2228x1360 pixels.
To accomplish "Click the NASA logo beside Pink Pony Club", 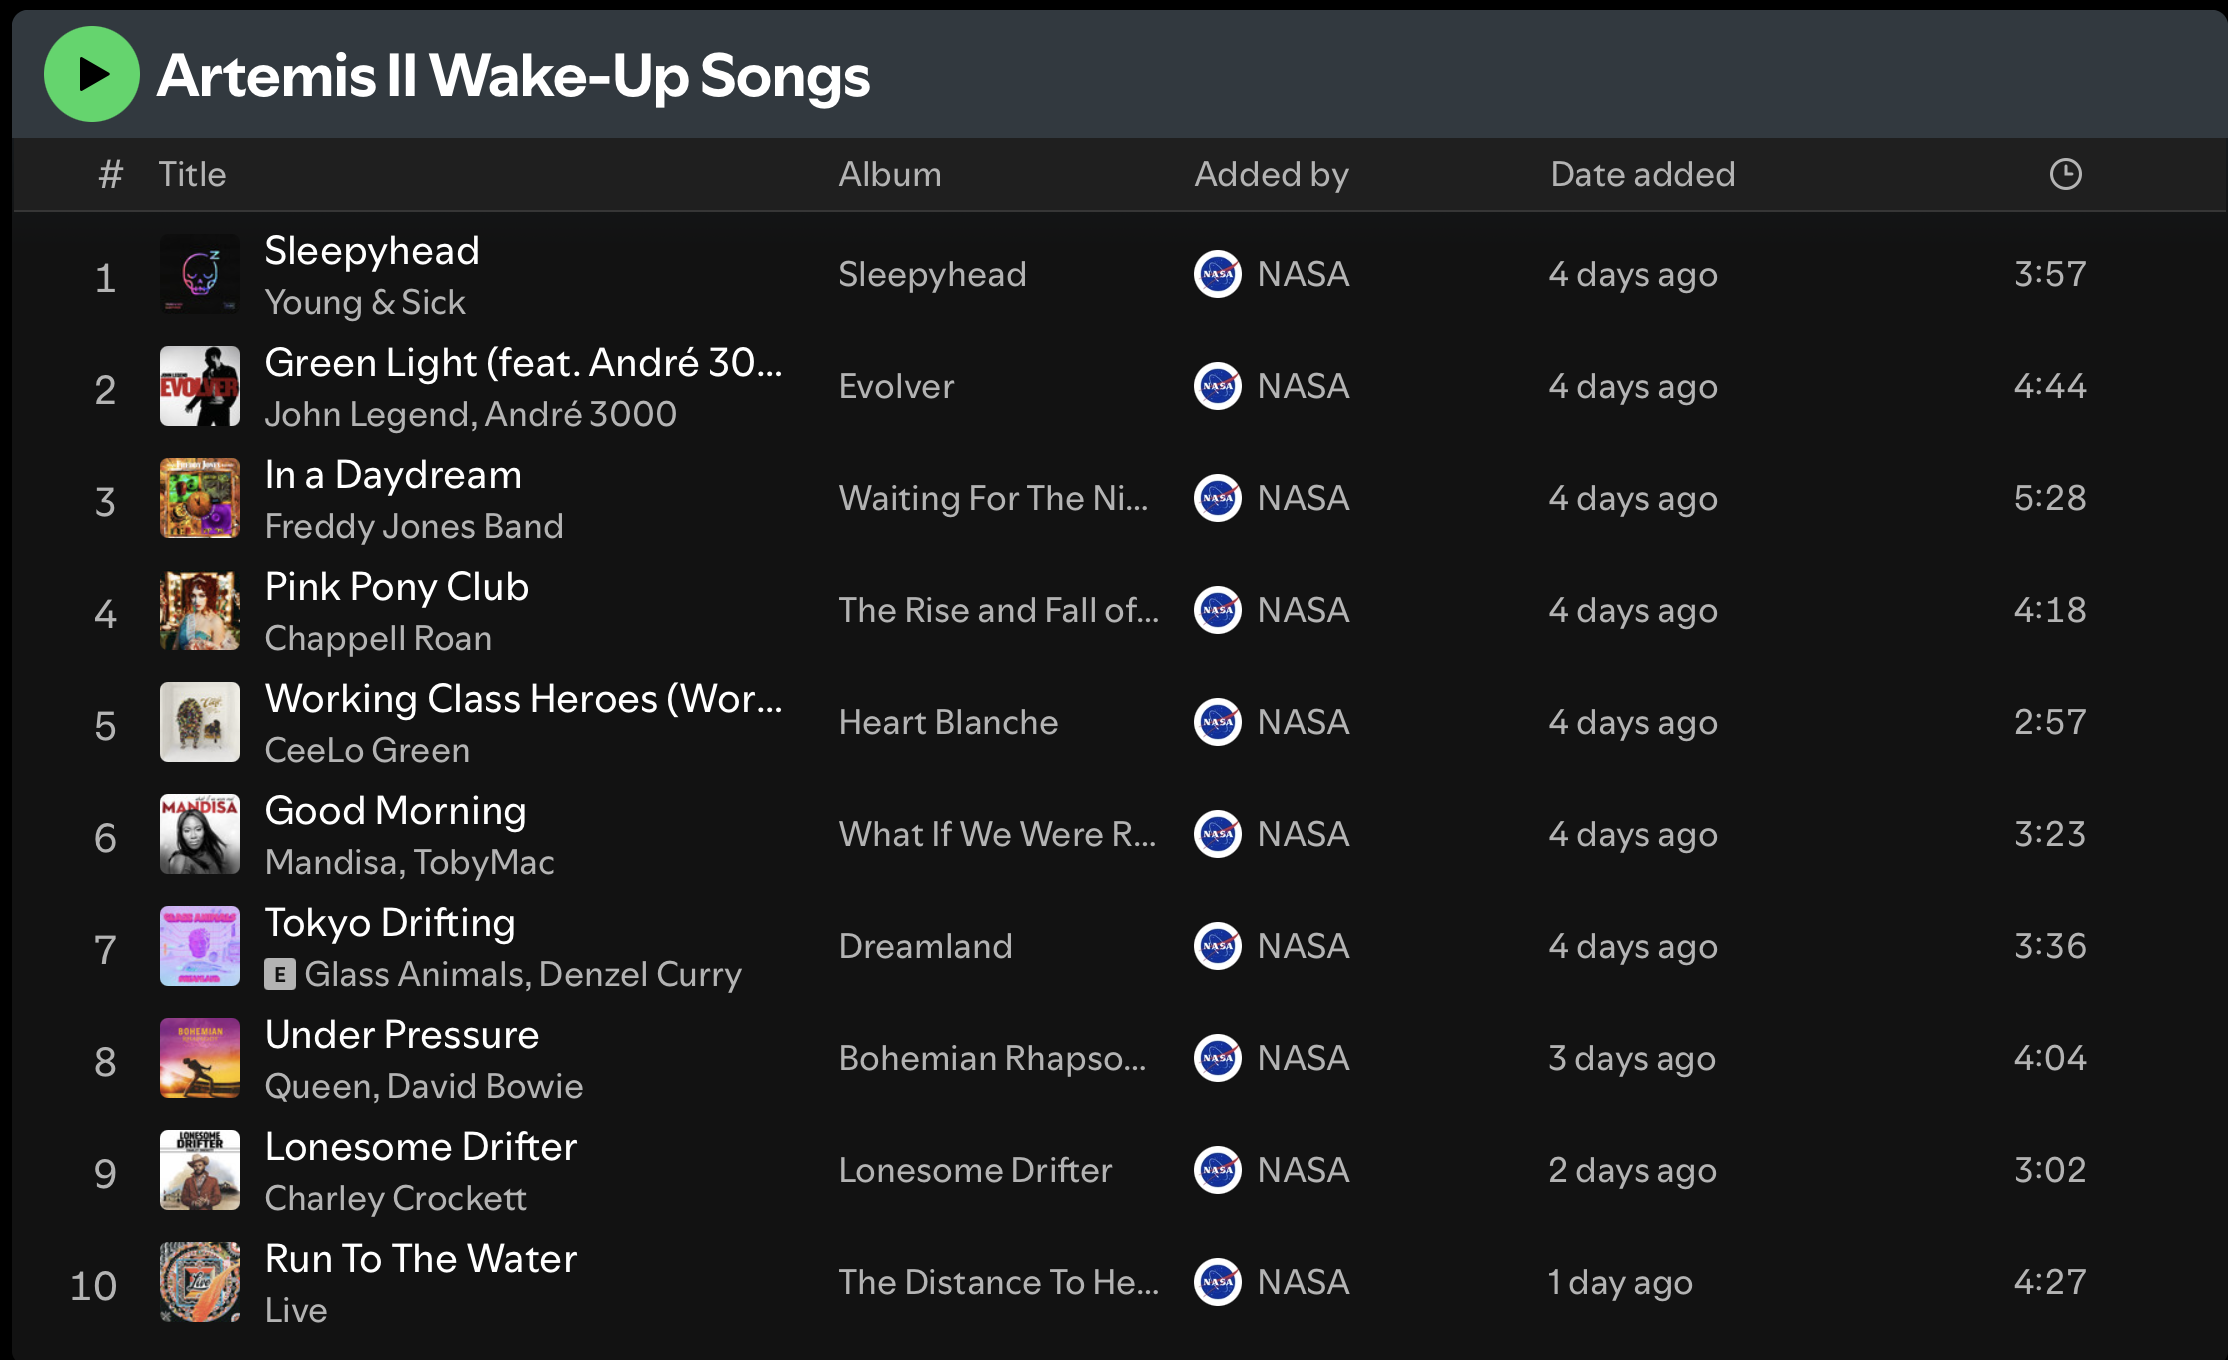I will pos(1218,610).
